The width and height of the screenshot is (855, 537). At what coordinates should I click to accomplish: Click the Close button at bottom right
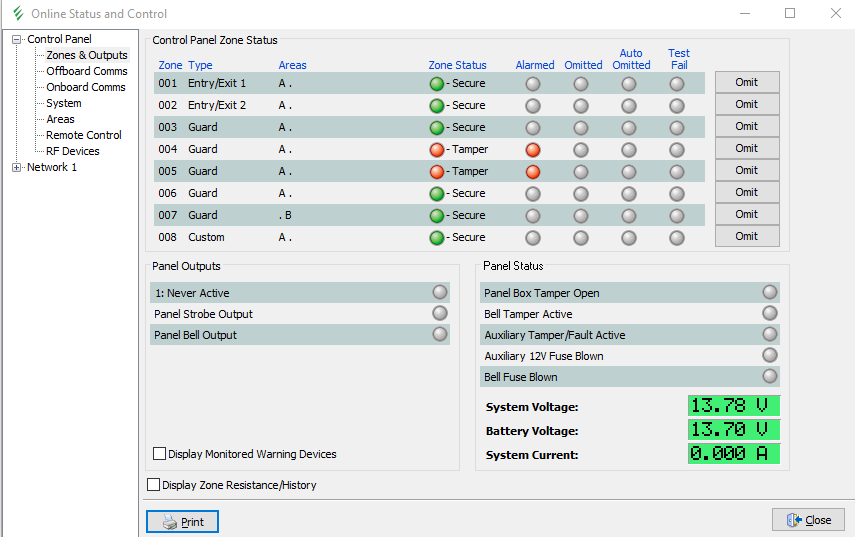[x=808, y=520]
